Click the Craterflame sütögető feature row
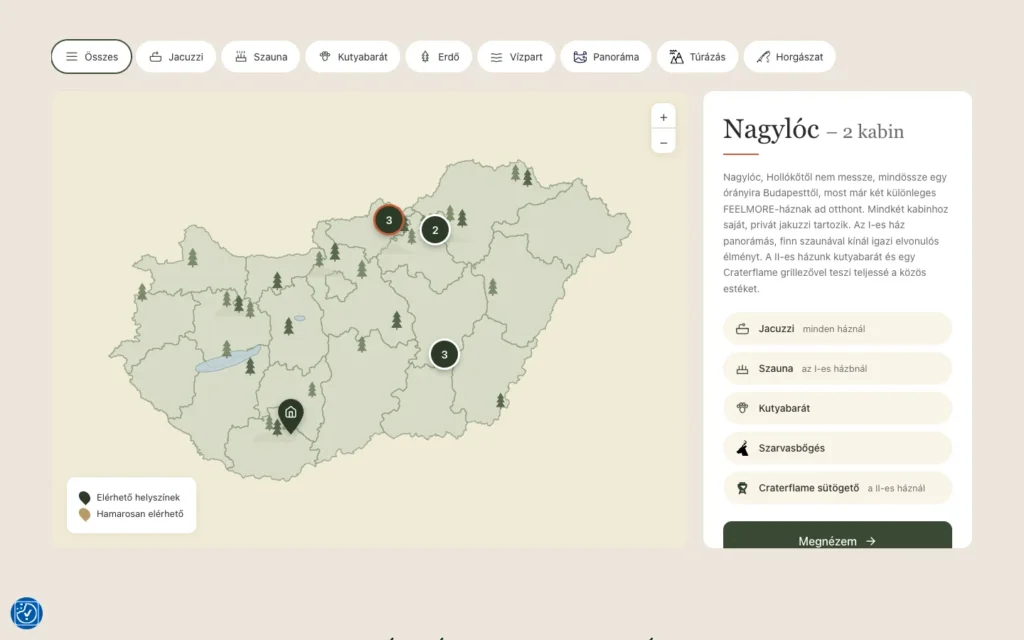 pos(837,488)
